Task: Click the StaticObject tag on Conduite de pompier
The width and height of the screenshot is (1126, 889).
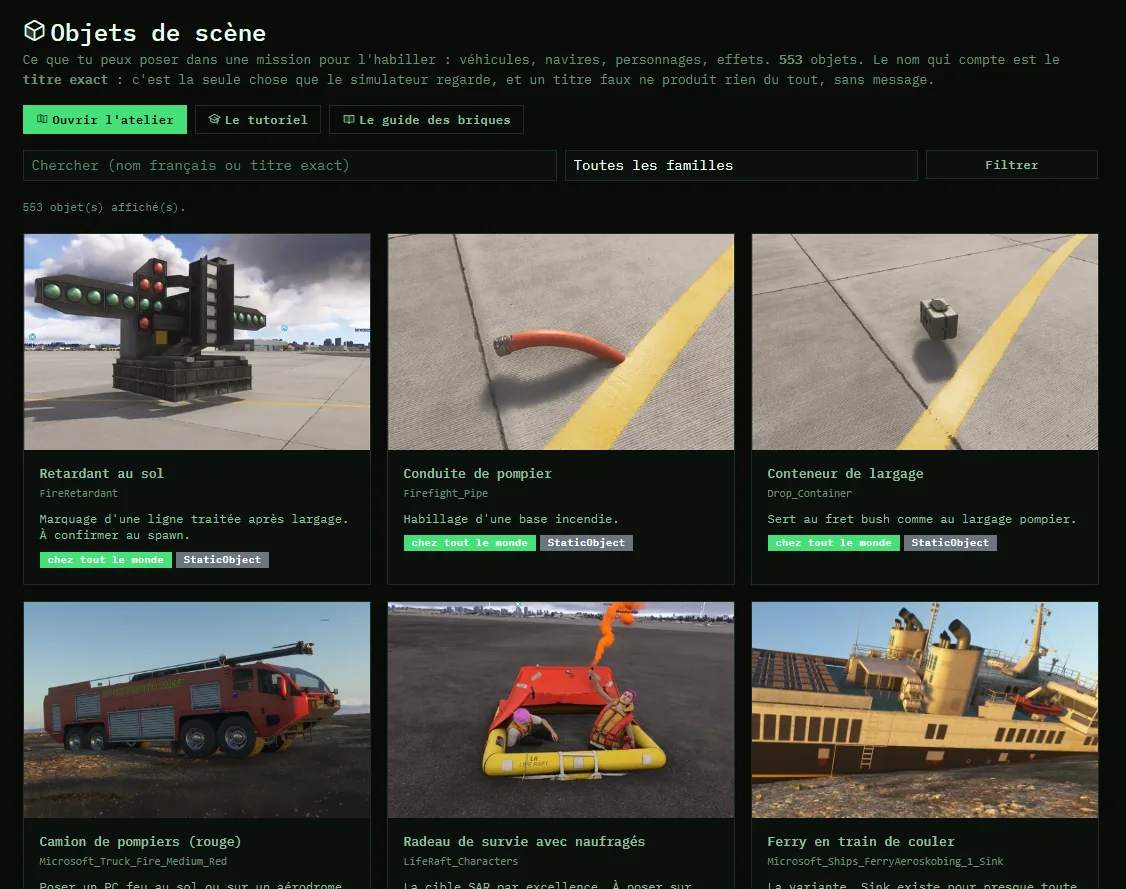Action: [586, 543]
